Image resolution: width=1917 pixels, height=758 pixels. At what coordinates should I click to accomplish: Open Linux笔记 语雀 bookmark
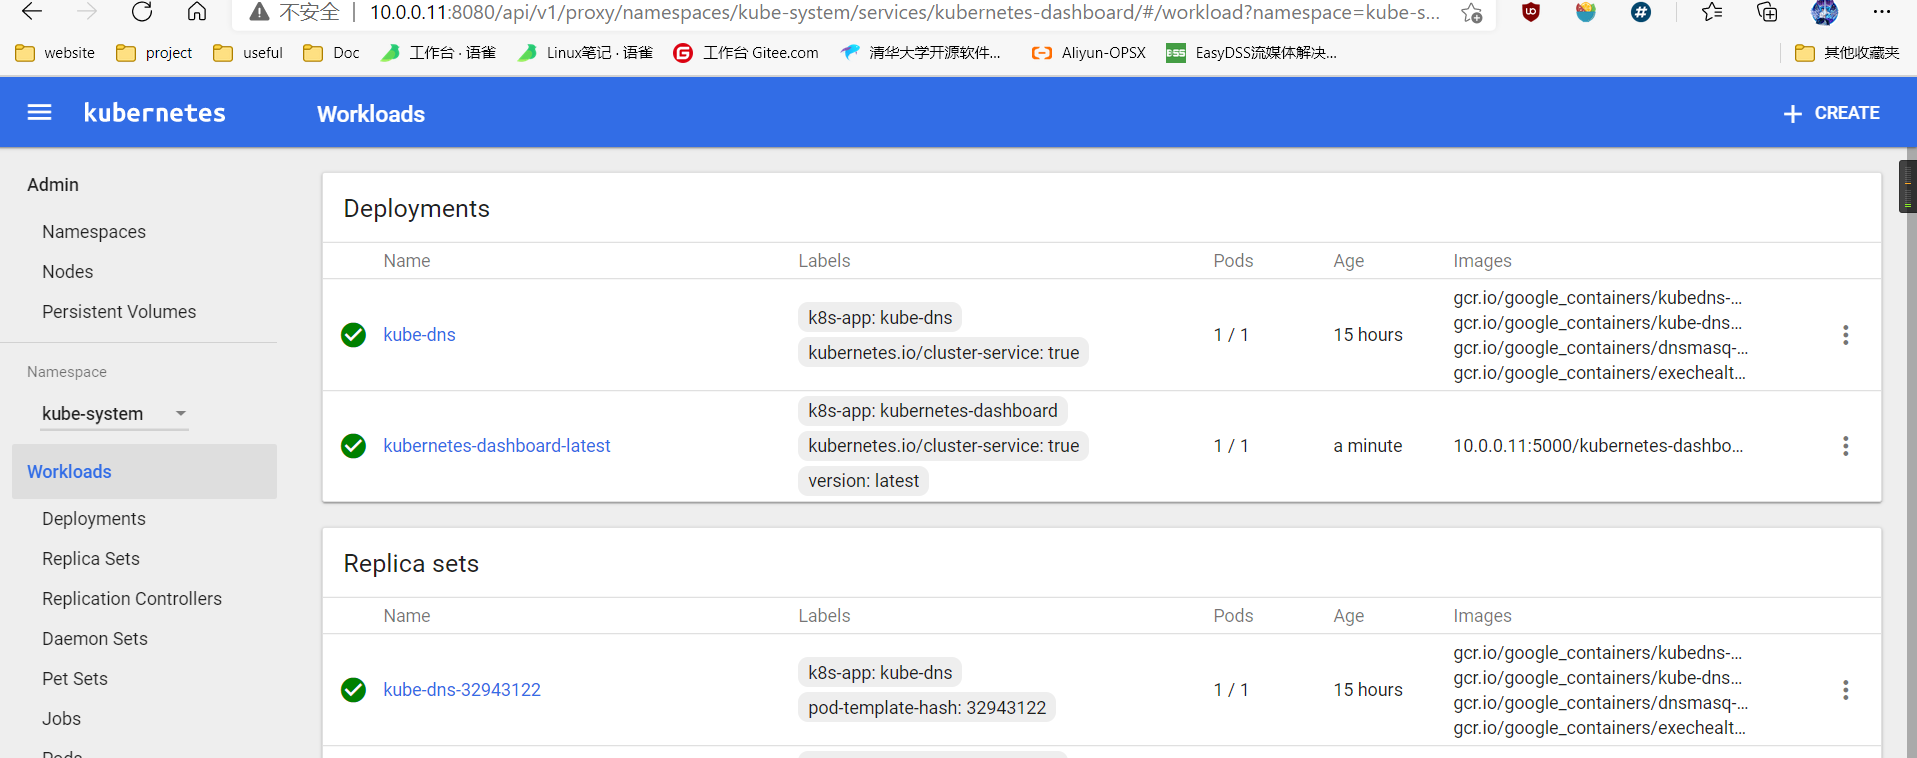tap(585, 53)
